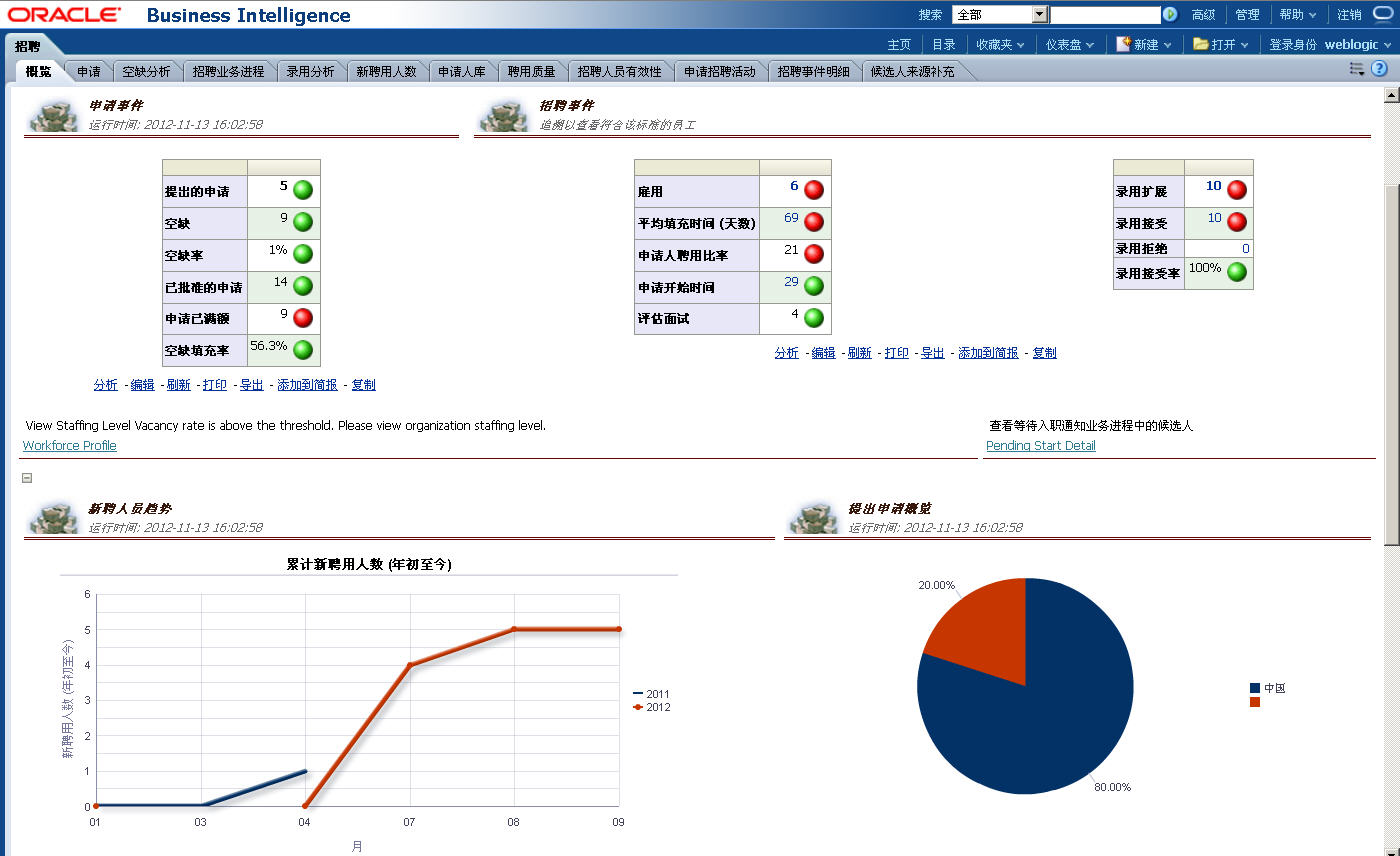Open the Workforce Profile link
This screenshot has width=1400, height=856.
tap(69, 446)
